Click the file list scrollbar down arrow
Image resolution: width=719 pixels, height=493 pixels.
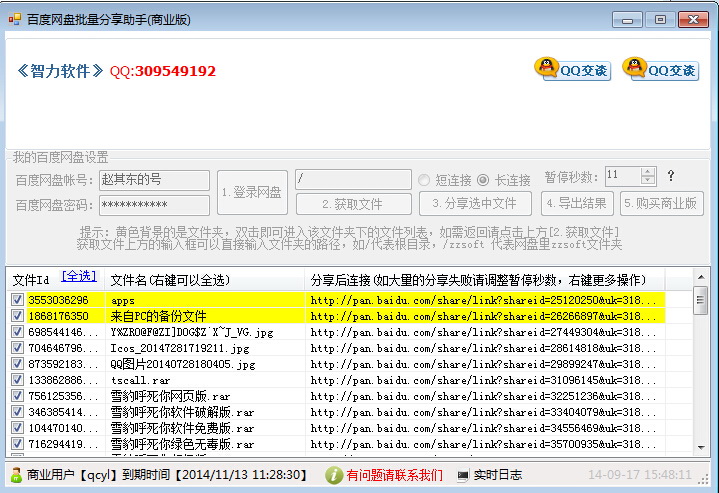tap(701, 452)
